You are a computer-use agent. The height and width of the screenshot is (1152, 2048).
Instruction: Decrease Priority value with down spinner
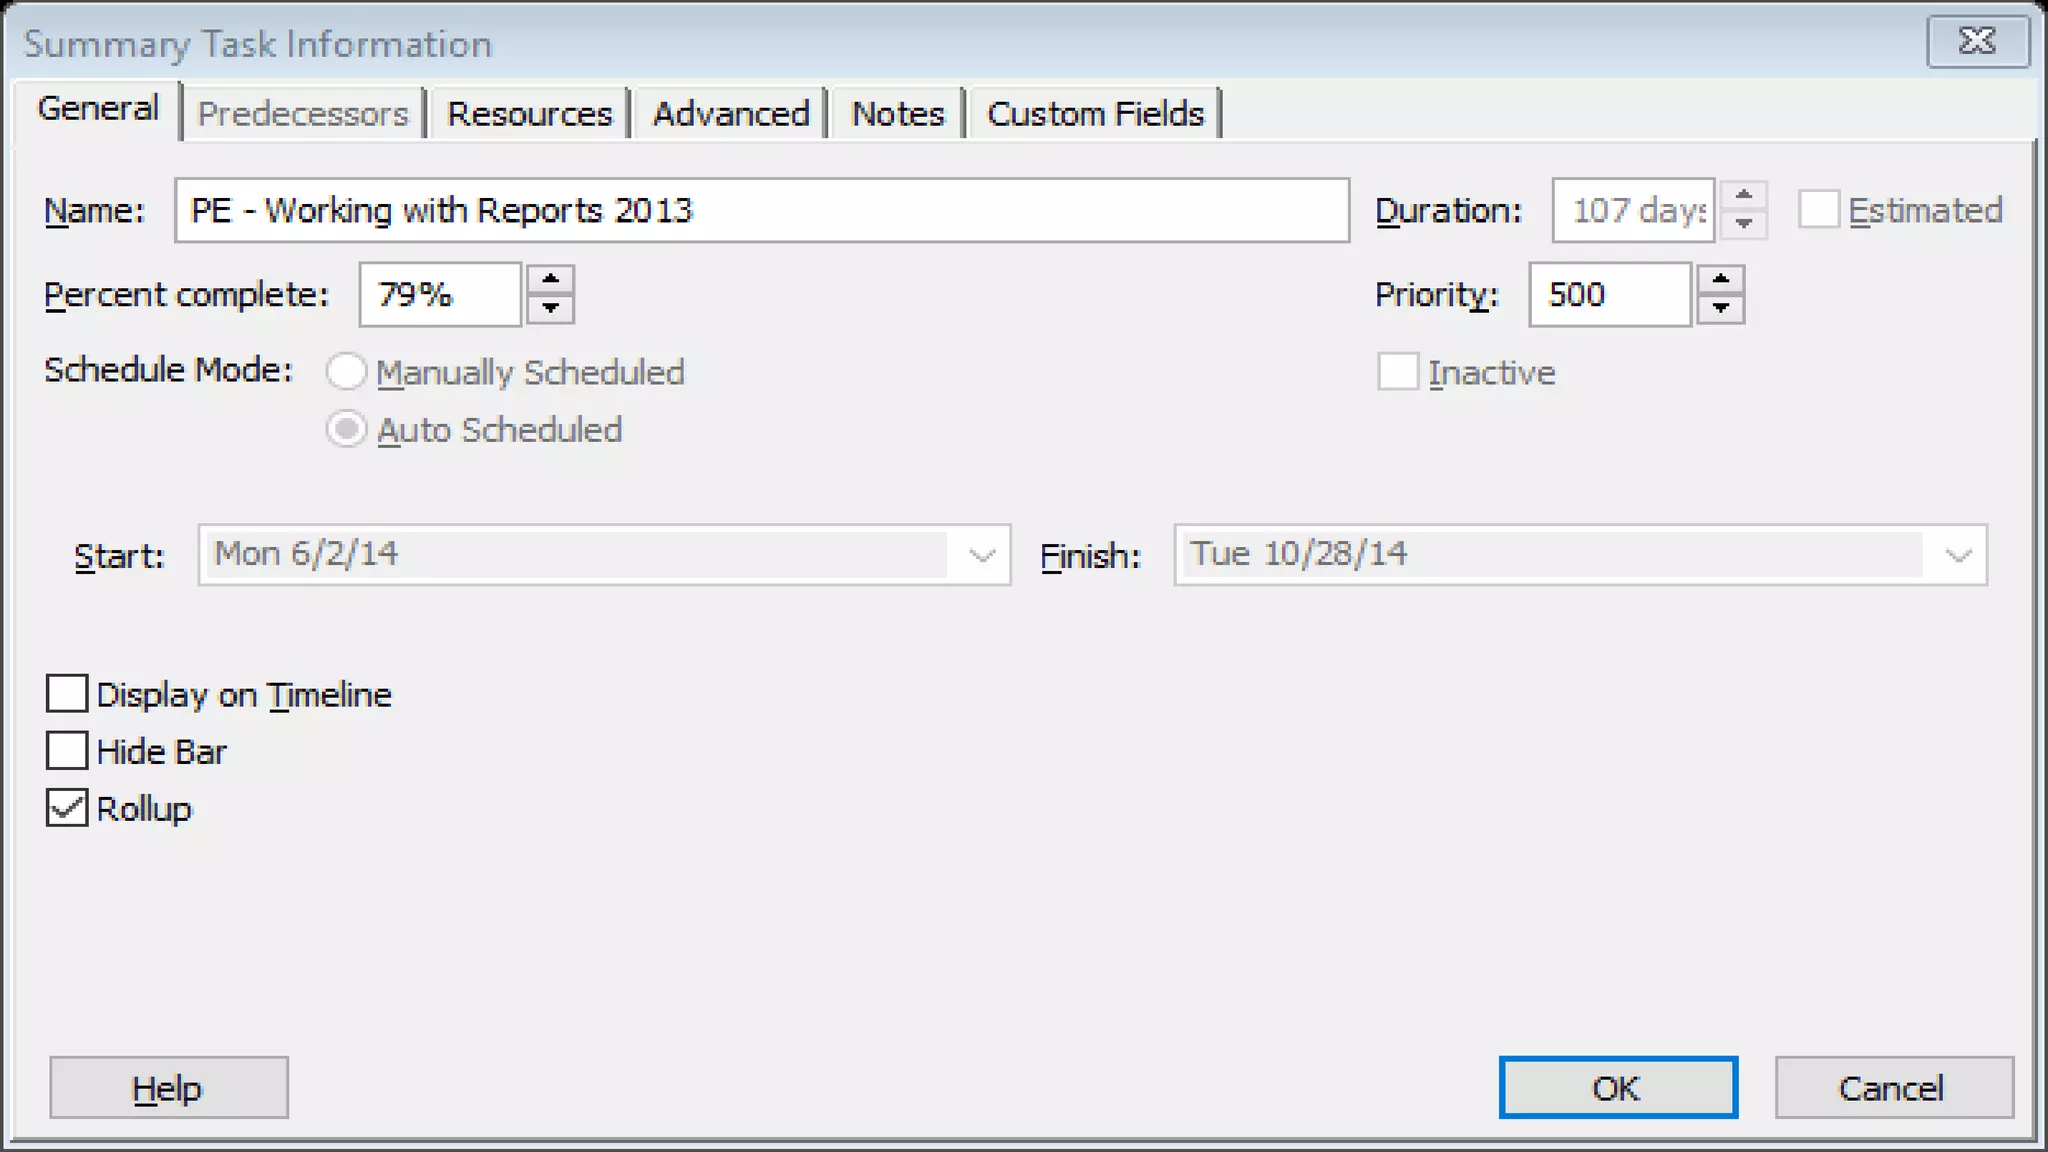pos(1720,309)
